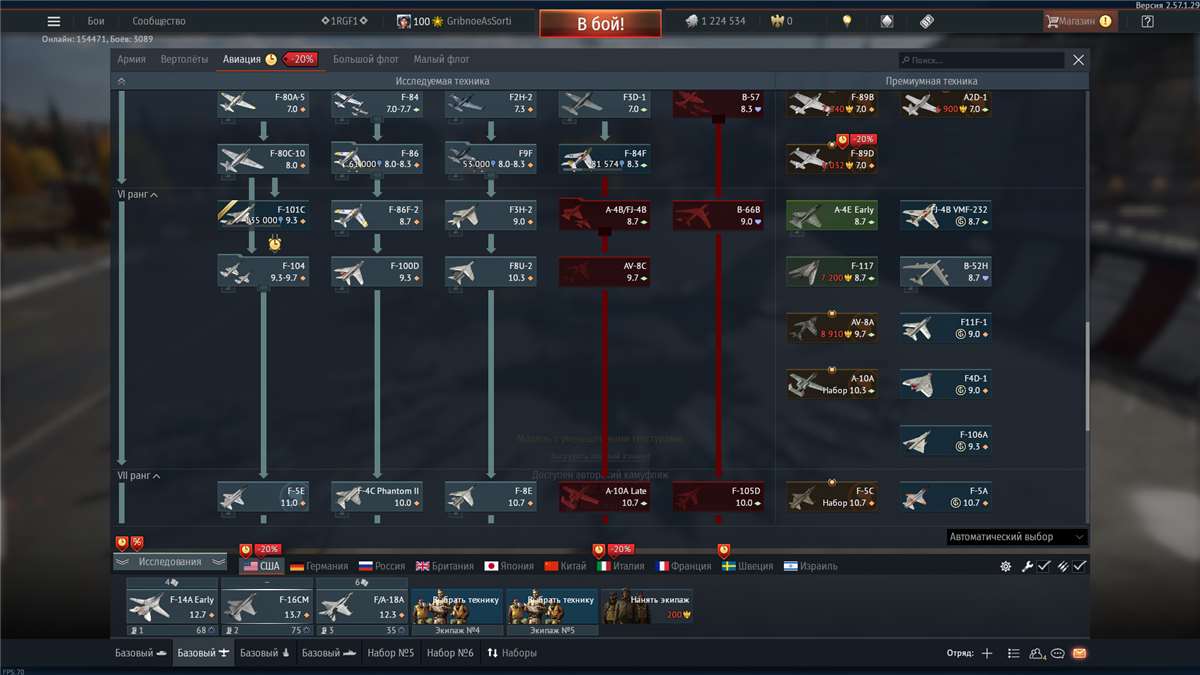Viewport: 1200px width, 675px height.
Task: Click Нанять экипаж for 200 eagles
Action: (x=648, y=607)
